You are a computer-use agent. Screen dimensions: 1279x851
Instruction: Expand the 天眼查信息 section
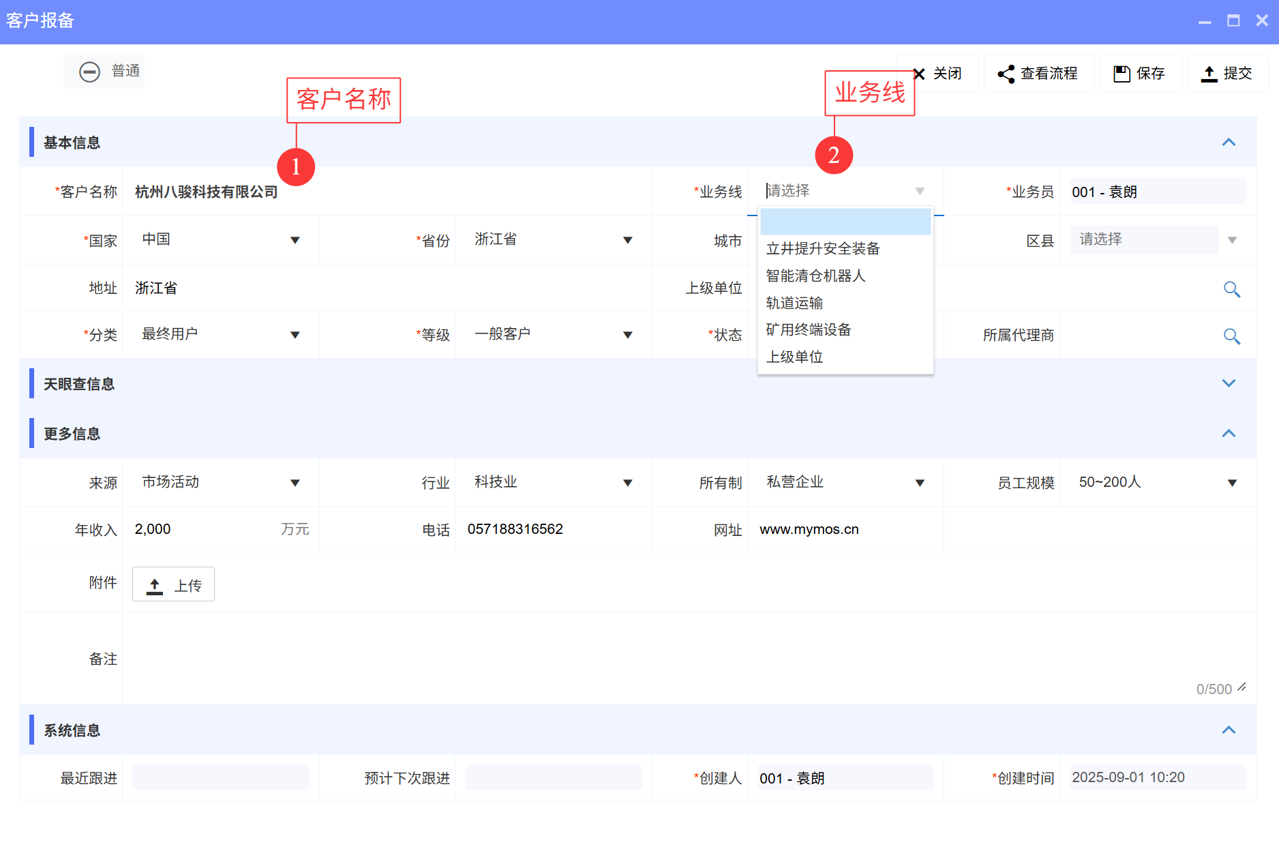(1228, 382)
